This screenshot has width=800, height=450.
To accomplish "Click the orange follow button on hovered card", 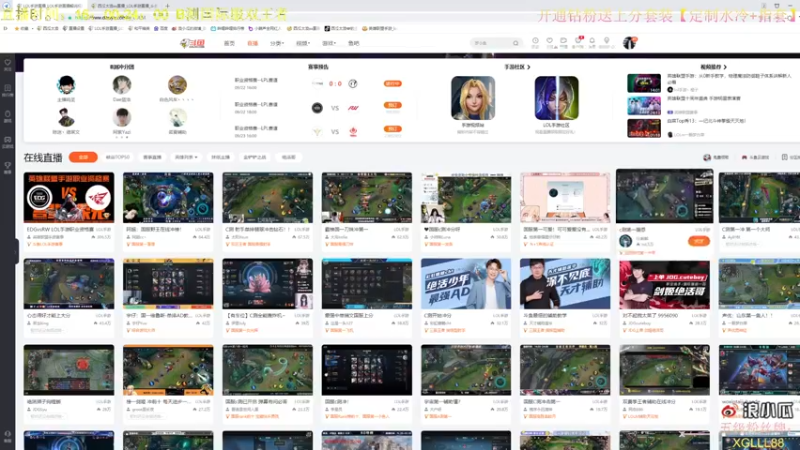I will (x=698, y=241).
